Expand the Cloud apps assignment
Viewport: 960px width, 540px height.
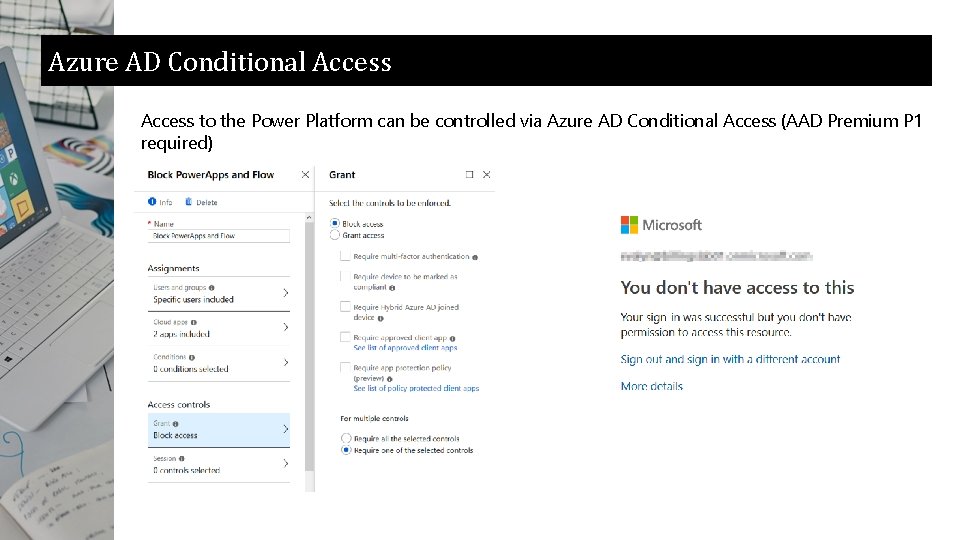click(285, 328)
